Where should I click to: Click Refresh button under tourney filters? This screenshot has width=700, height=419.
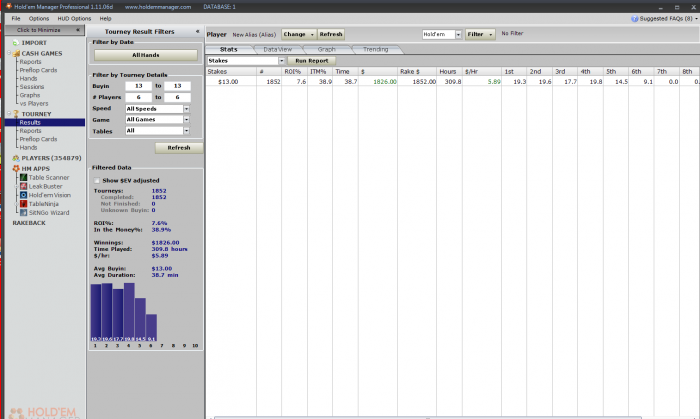[179, 148]
